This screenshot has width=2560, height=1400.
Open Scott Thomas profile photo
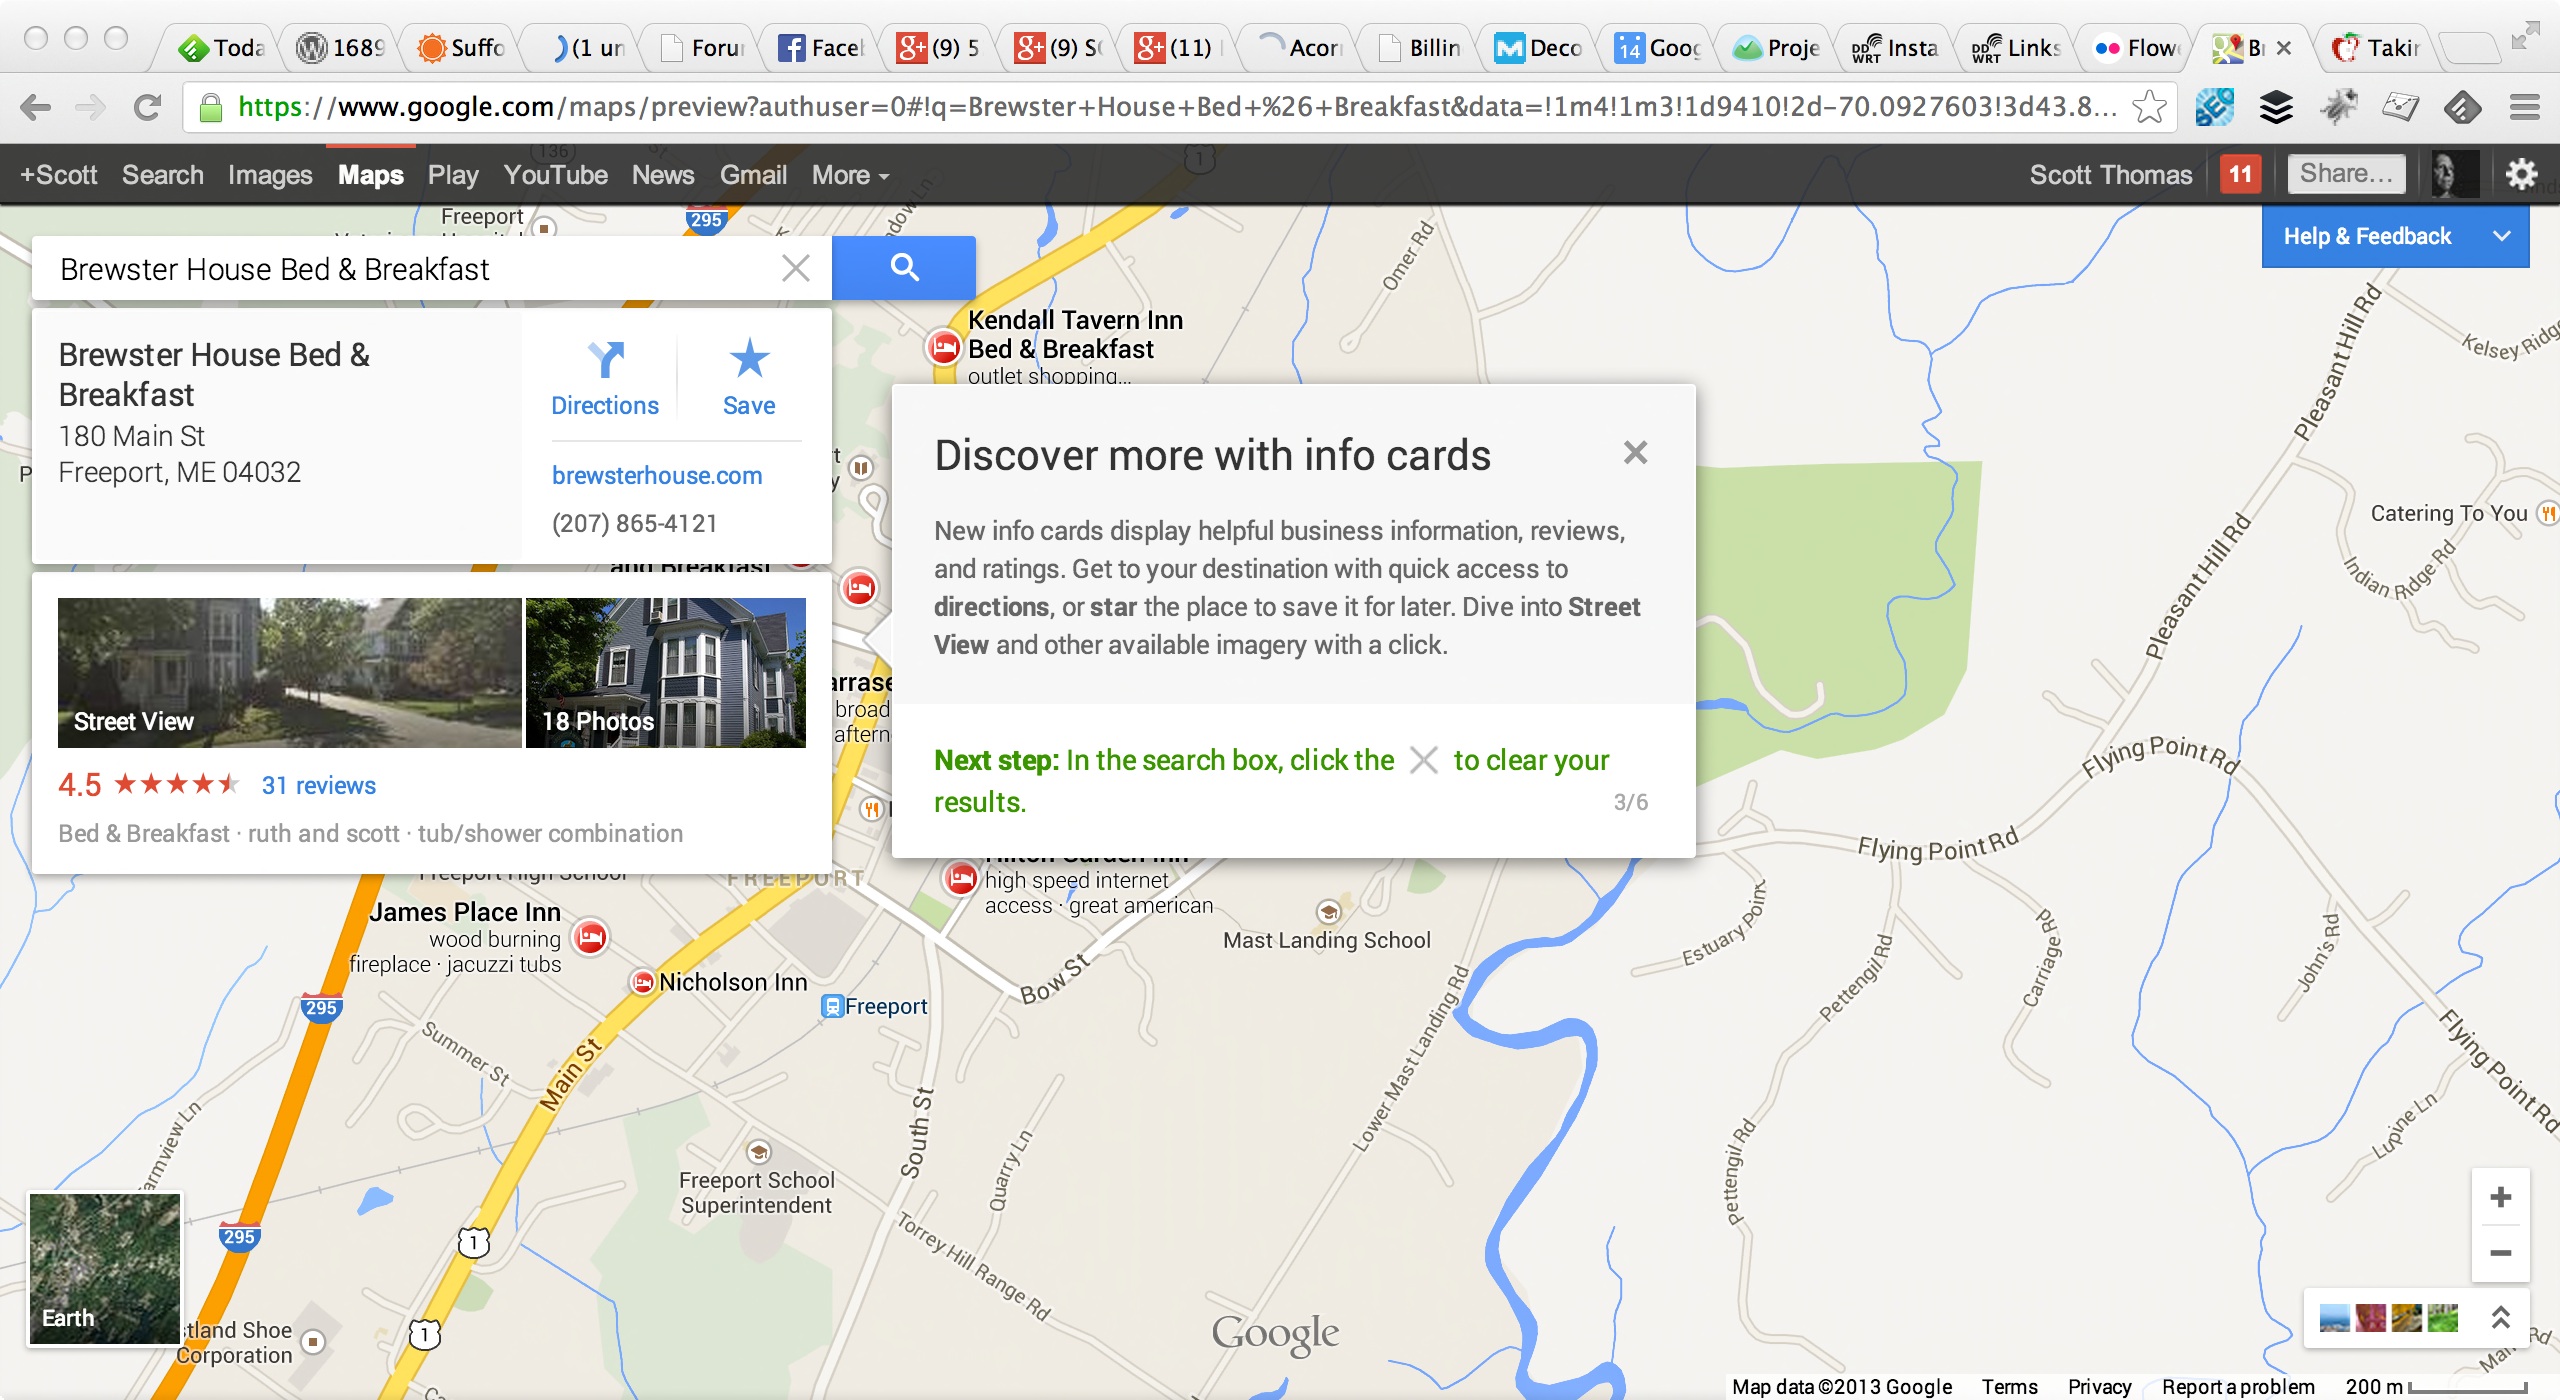[2454, 175]
